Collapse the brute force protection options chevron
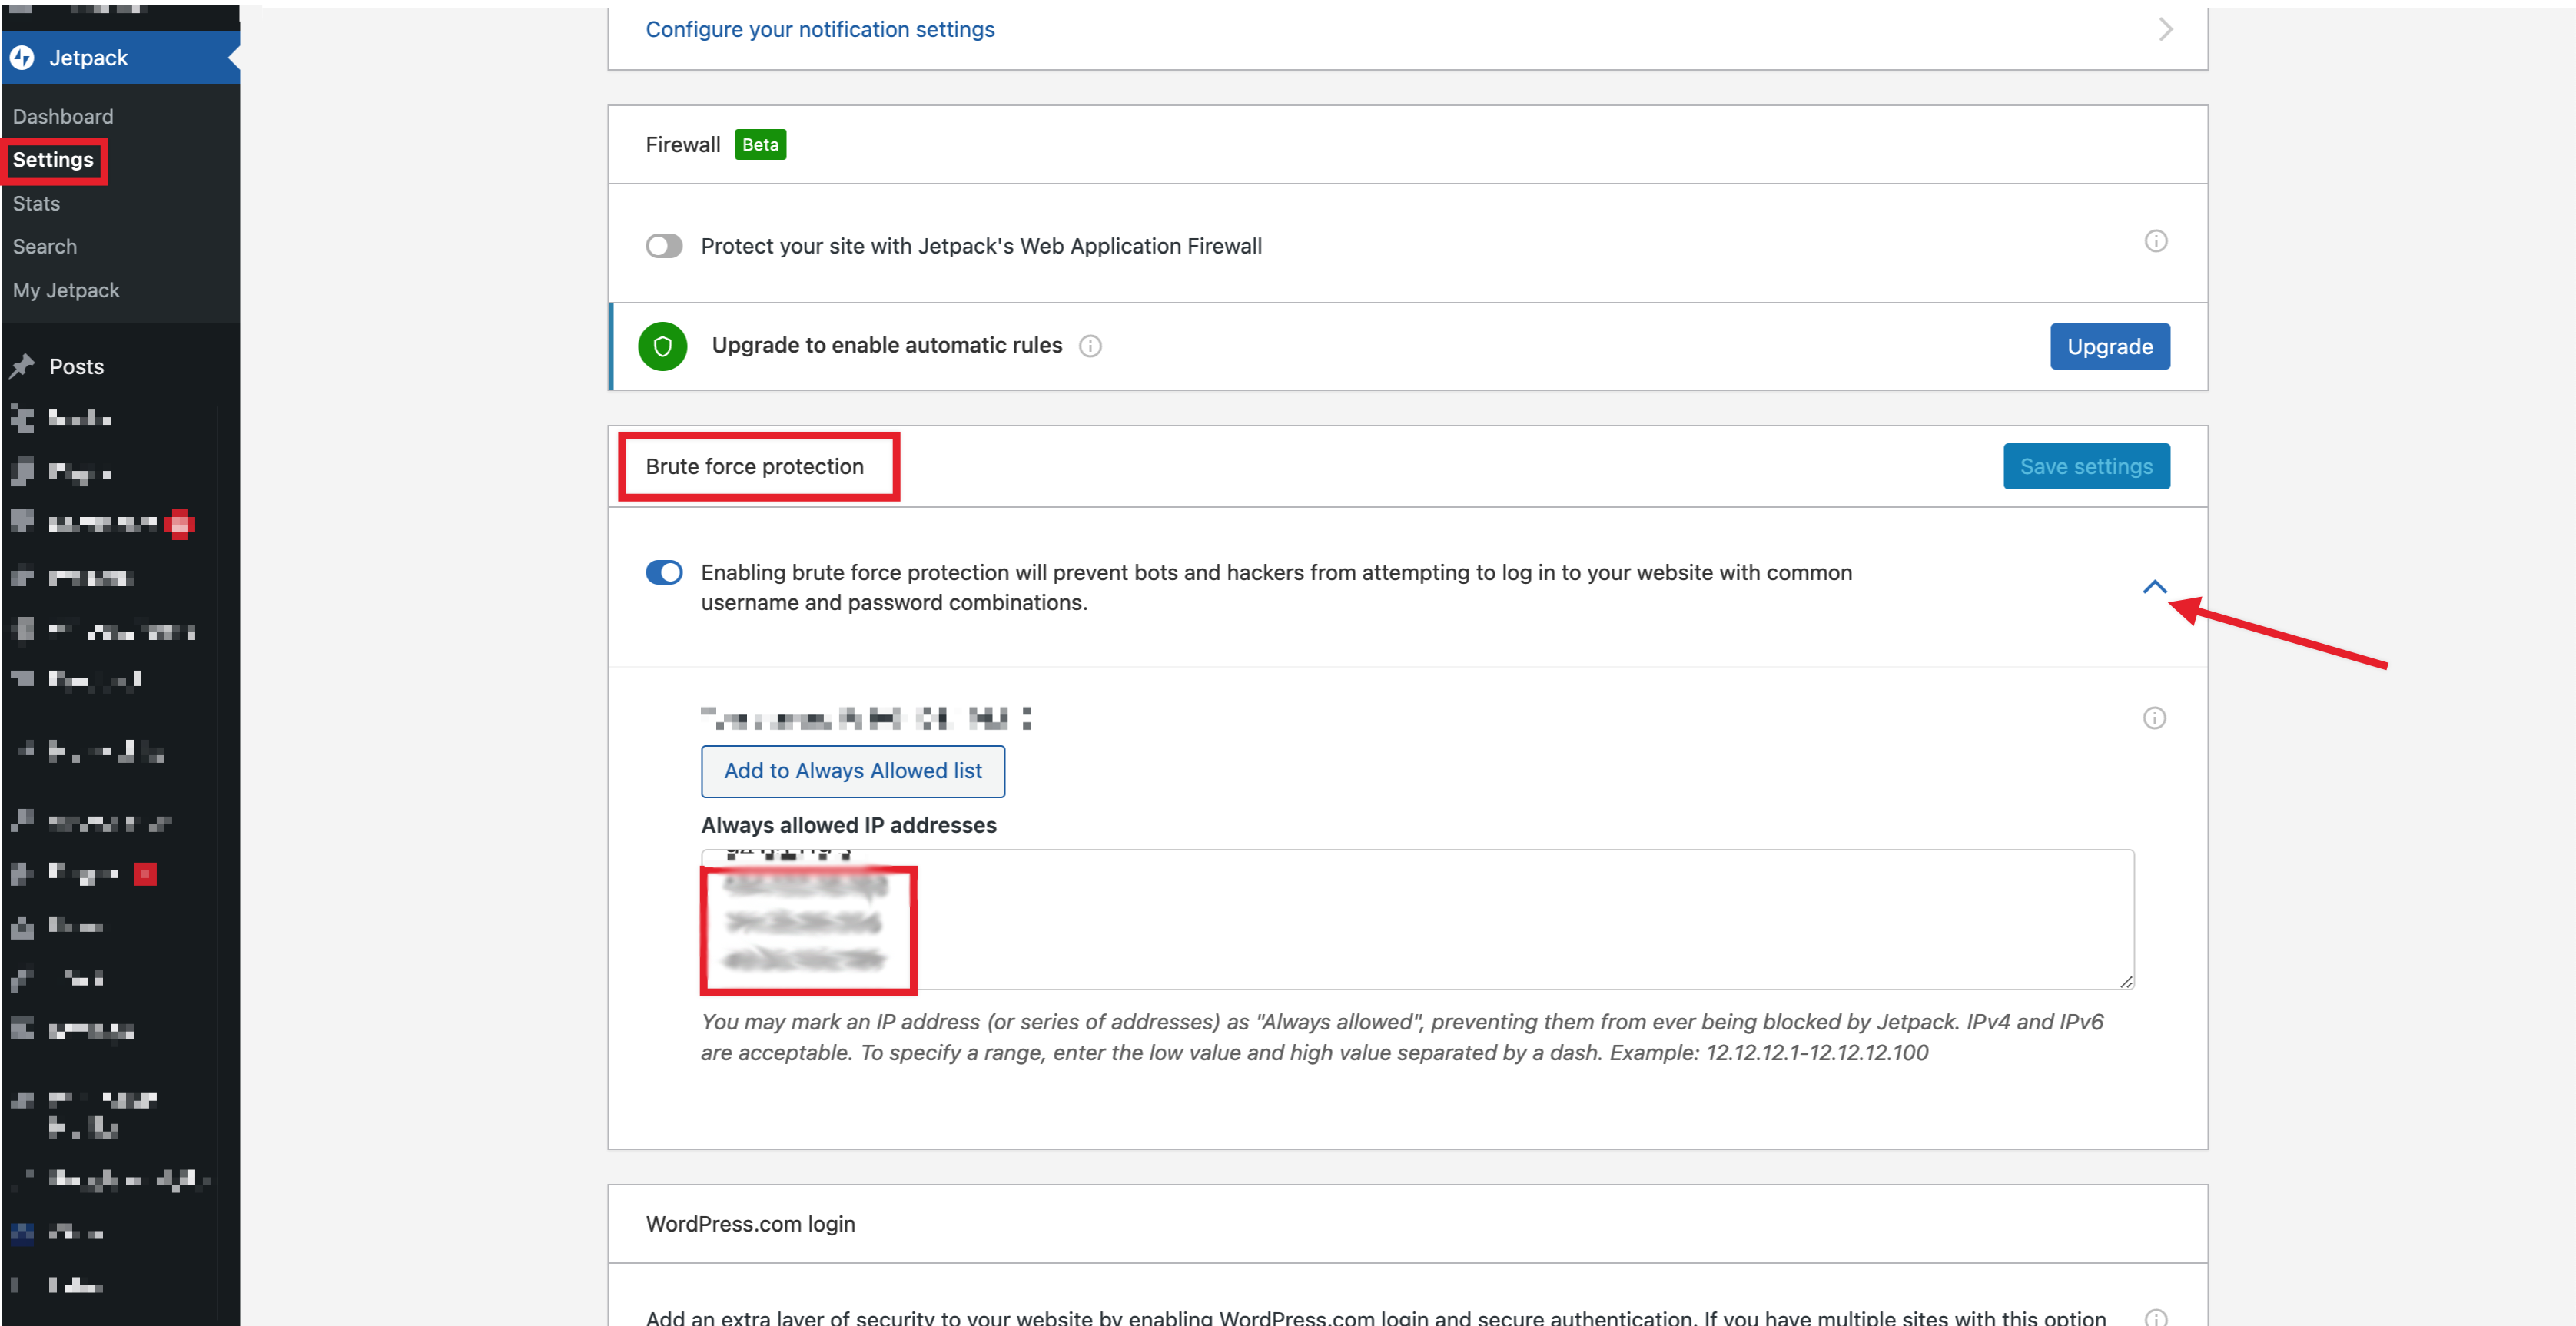Screen dimensions: 2576x1326 (x=2155, y=587)
